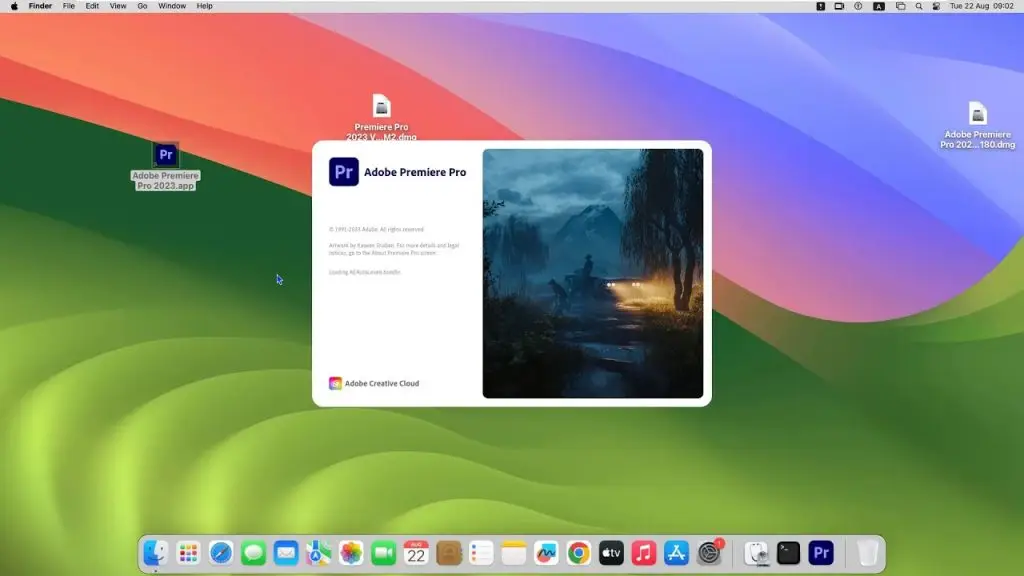Viewport: 1024px width, 576px height.
Task: Start FaceTime from the Dock
Action: click(x=383, y=553)
